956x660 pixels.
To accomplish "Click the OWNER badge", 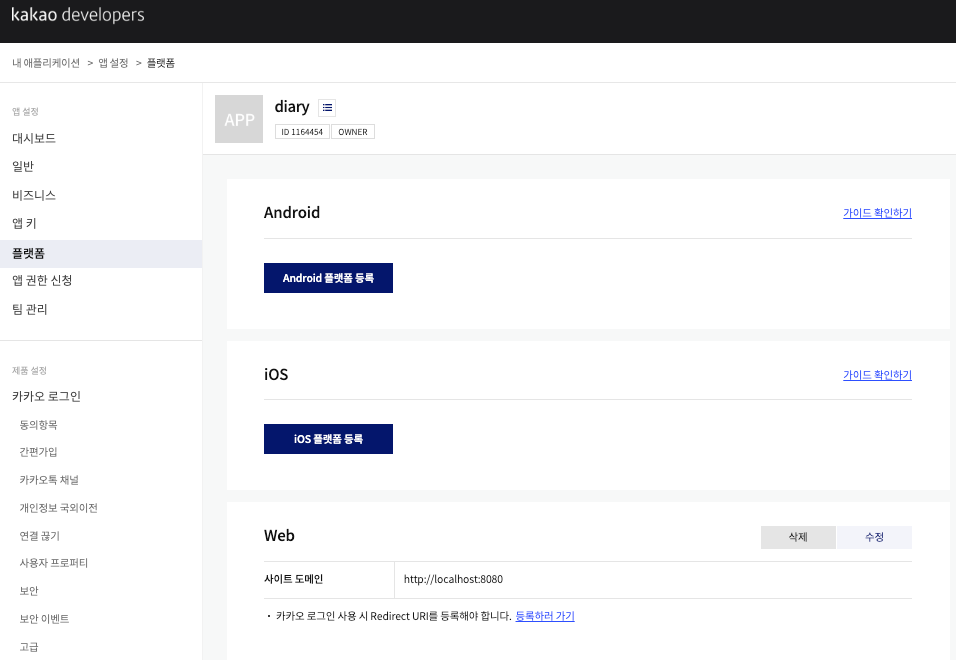I will pyautogui.click(x=353, y=132).
